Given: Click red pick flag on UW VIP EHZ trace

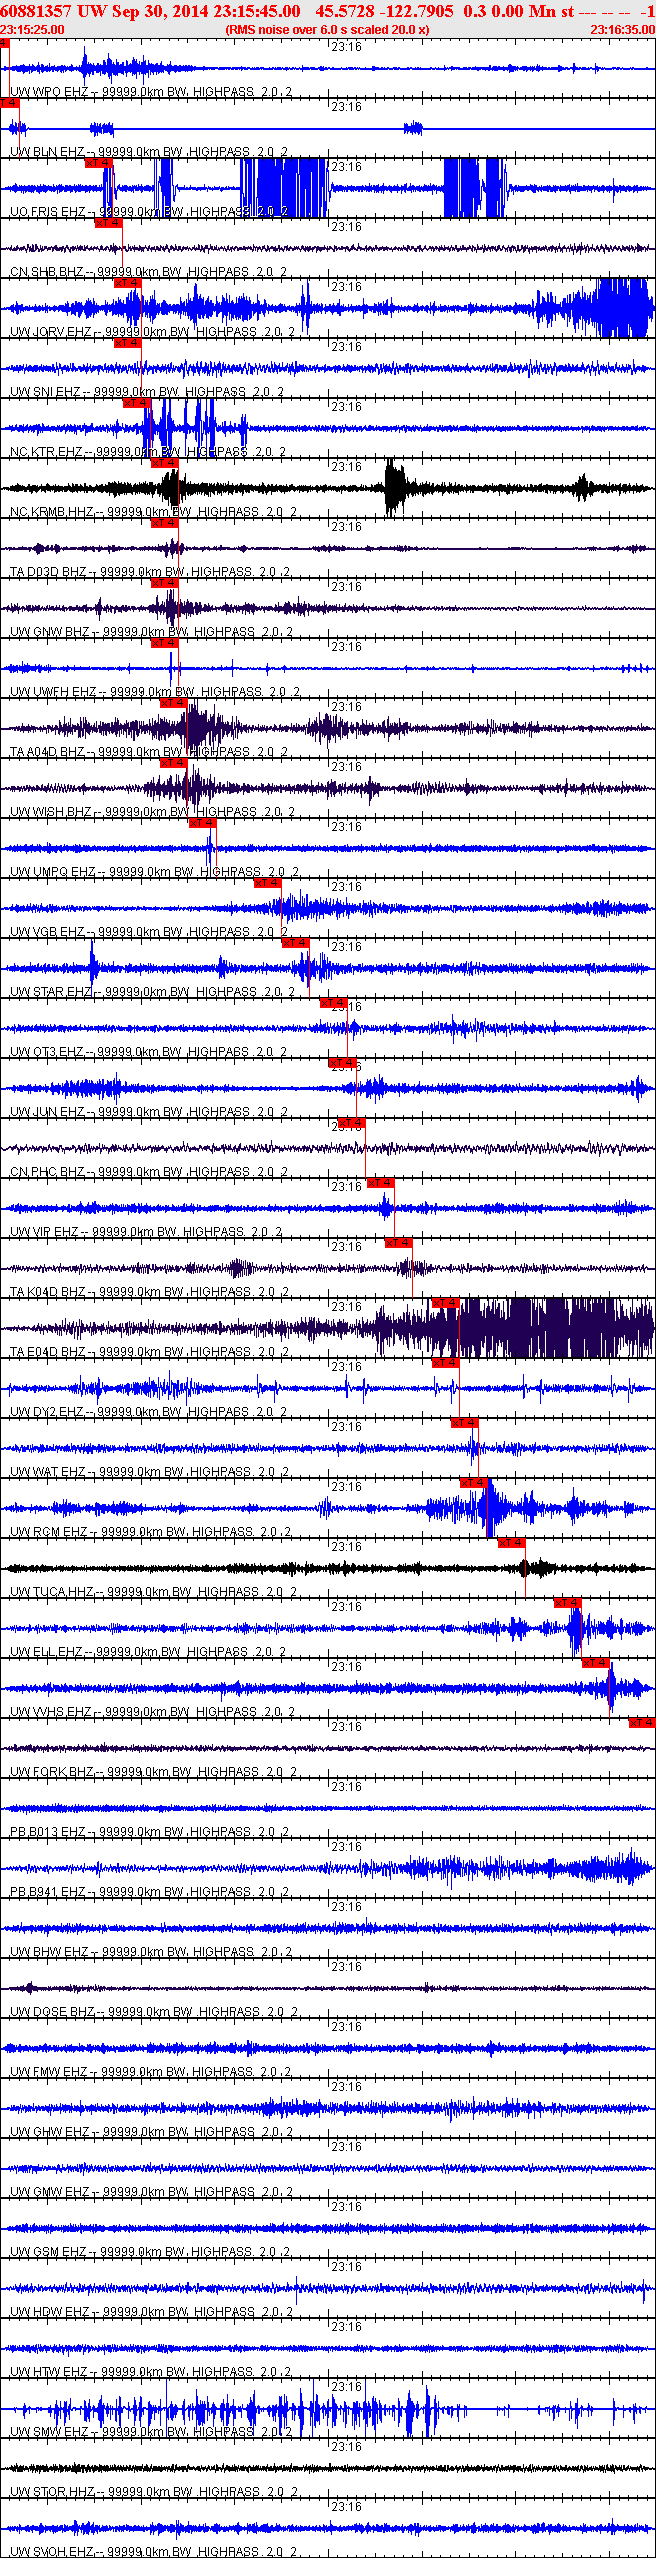Looking at the screenshot, I should pyautogui.click(x=380, y=1183).
